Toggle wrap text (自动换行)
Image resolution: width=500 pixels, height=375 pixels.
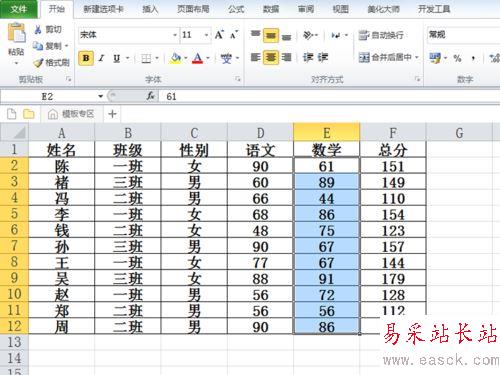point(381,35)
